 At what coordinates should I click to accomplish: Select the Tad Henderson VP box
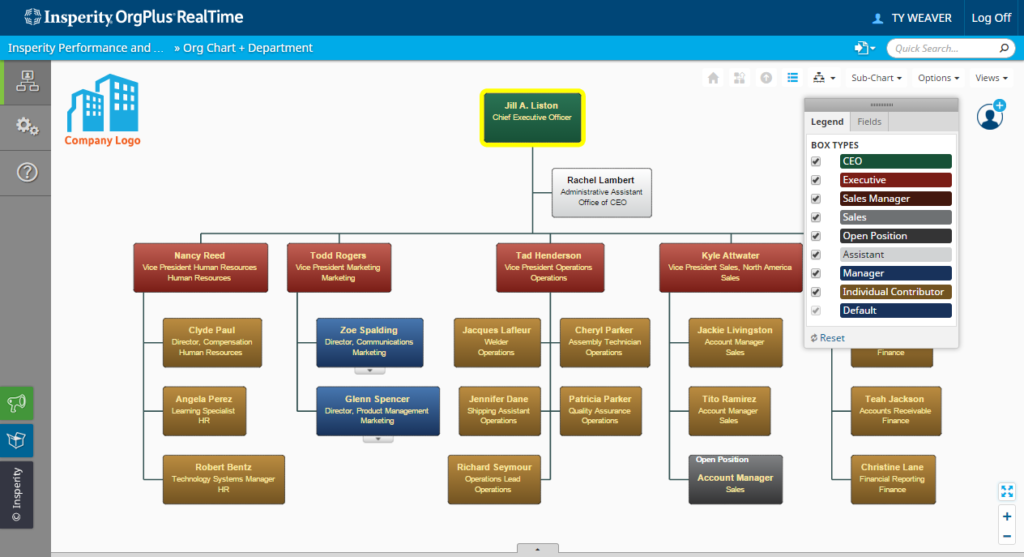[549, 267]
